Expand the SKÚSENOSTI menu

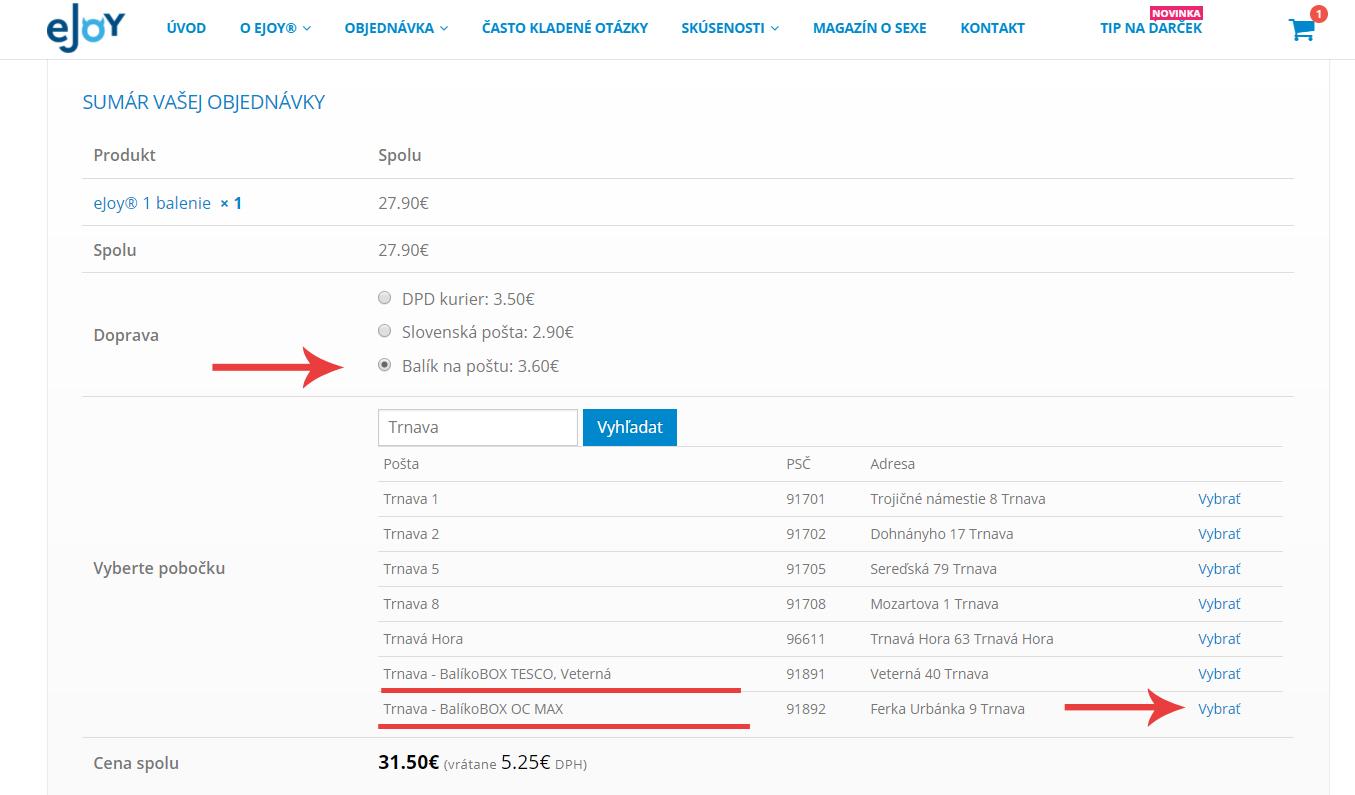(730, 28)
